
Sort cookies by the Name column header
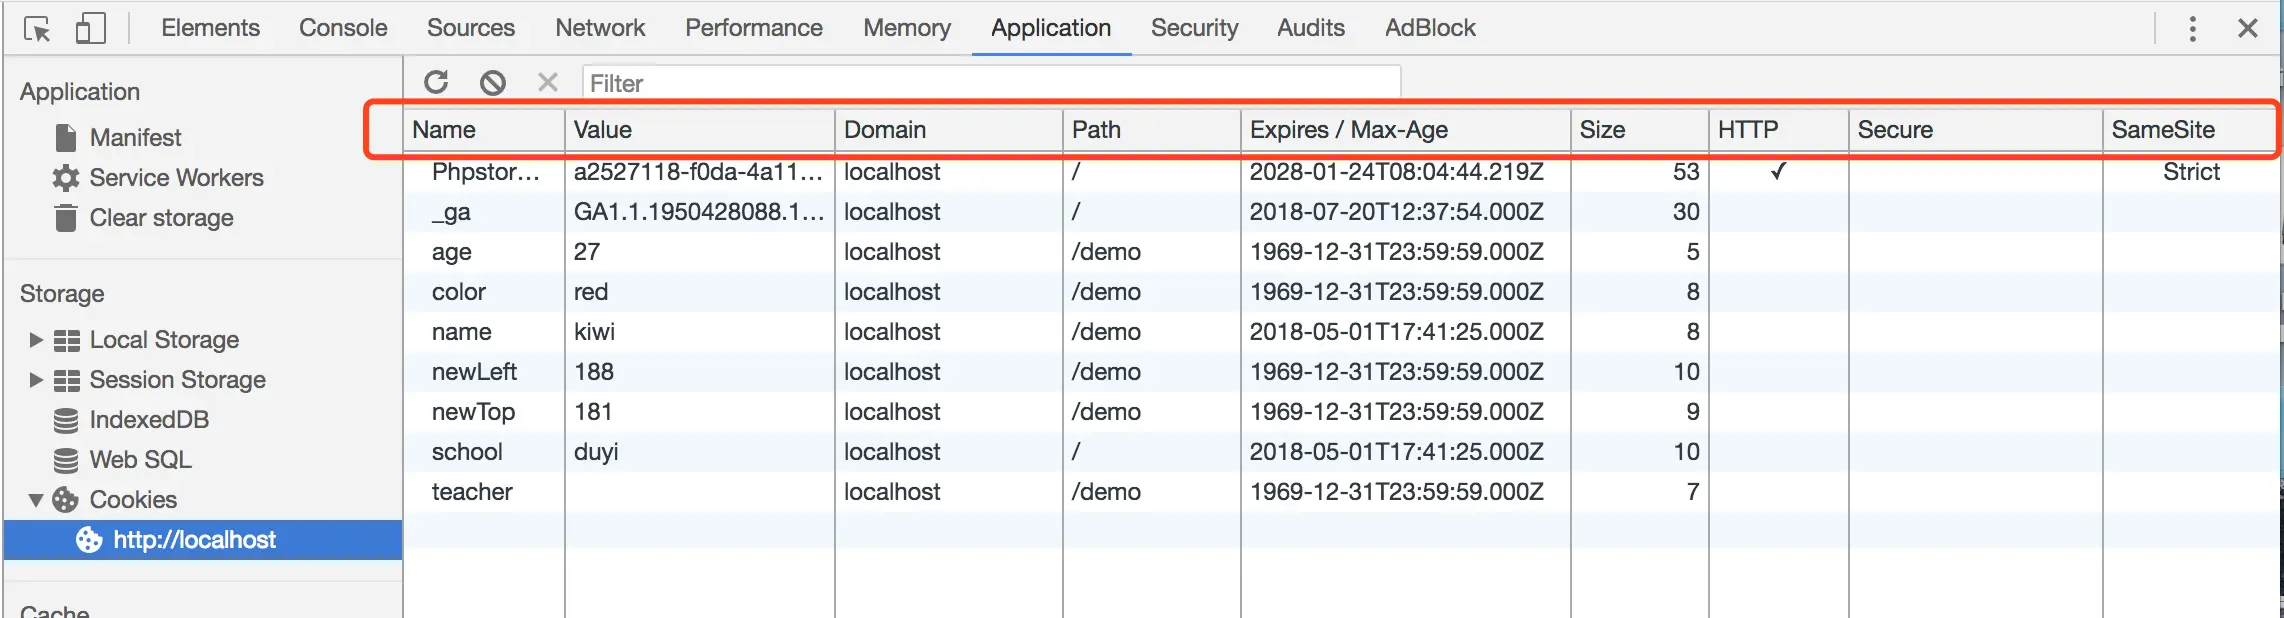444,130
